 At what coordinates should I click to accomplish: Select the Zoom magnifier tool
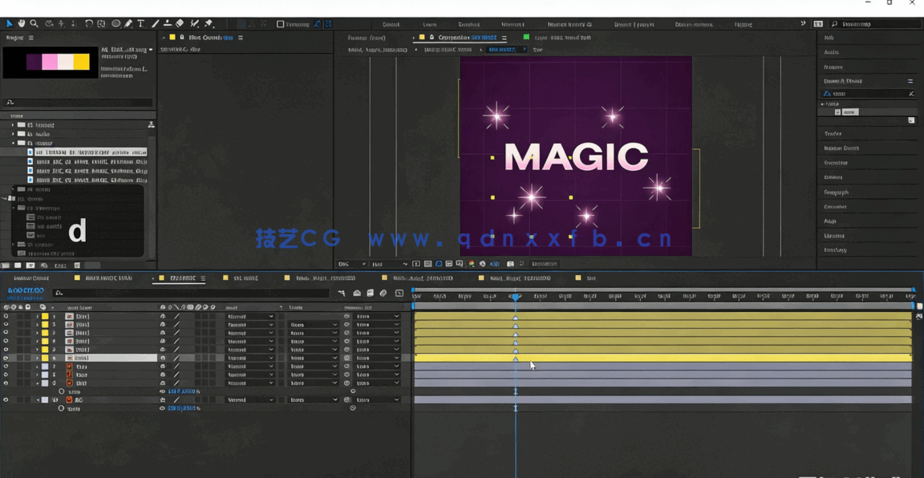coord(34,23)
